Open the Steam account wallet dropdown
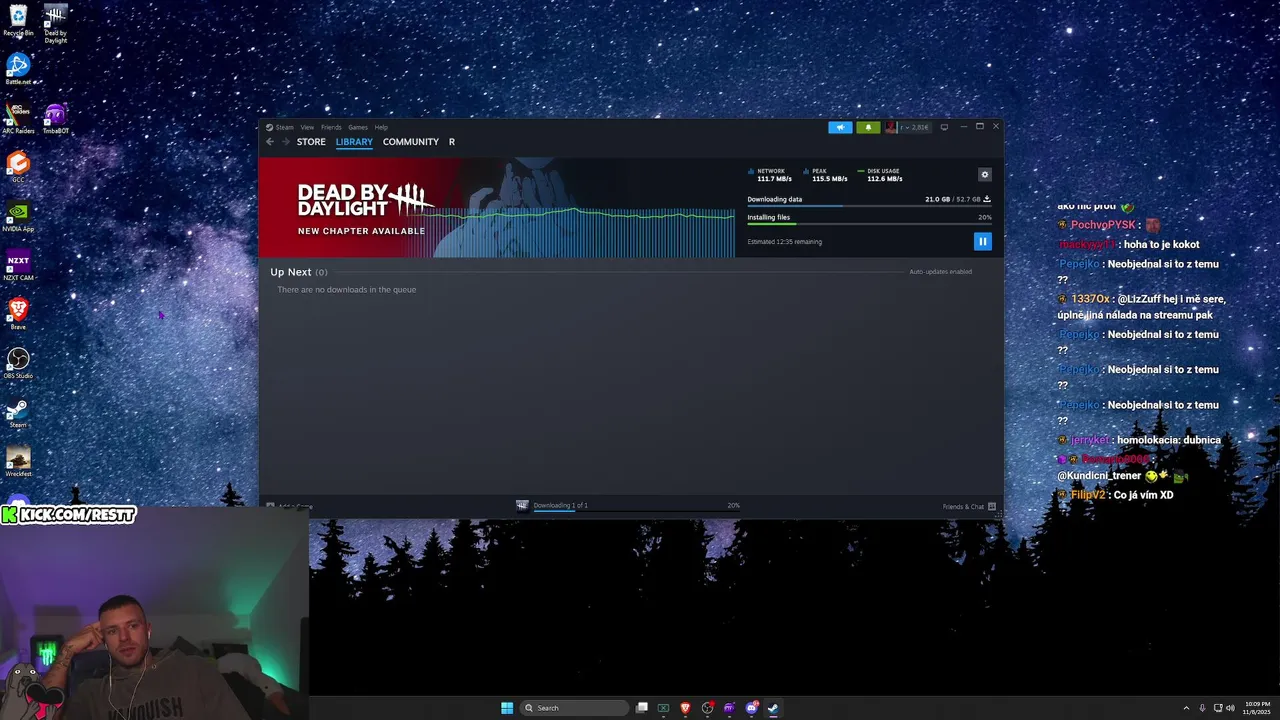The height and width of the screenshot is (720, 1280). [x=908, y=127]
